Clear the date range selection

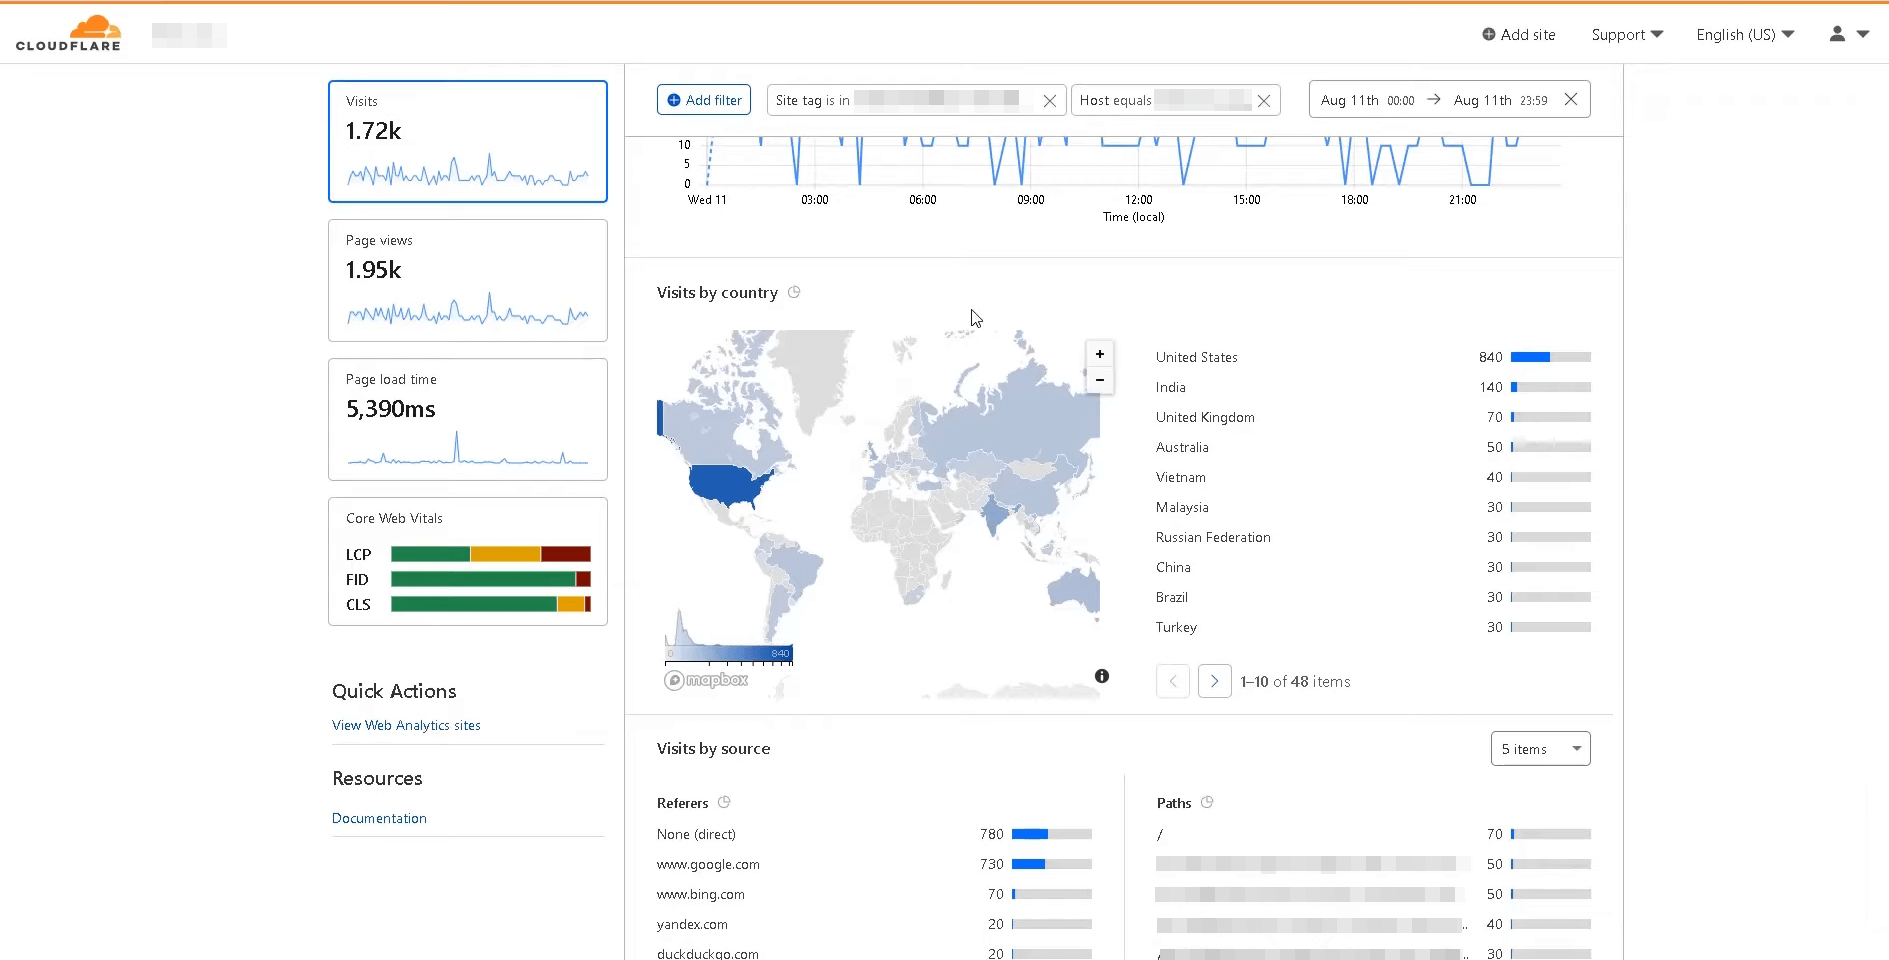click(1570, 99)
